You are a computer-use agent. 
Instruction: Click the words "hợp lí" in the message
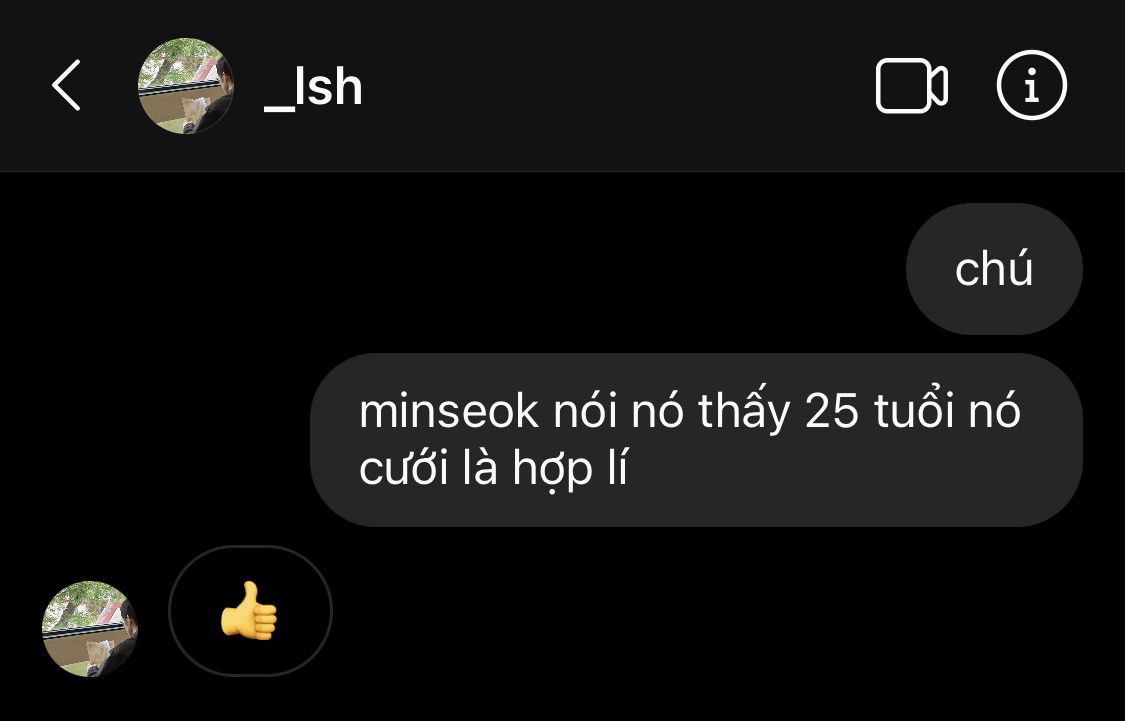click(570, 471)
